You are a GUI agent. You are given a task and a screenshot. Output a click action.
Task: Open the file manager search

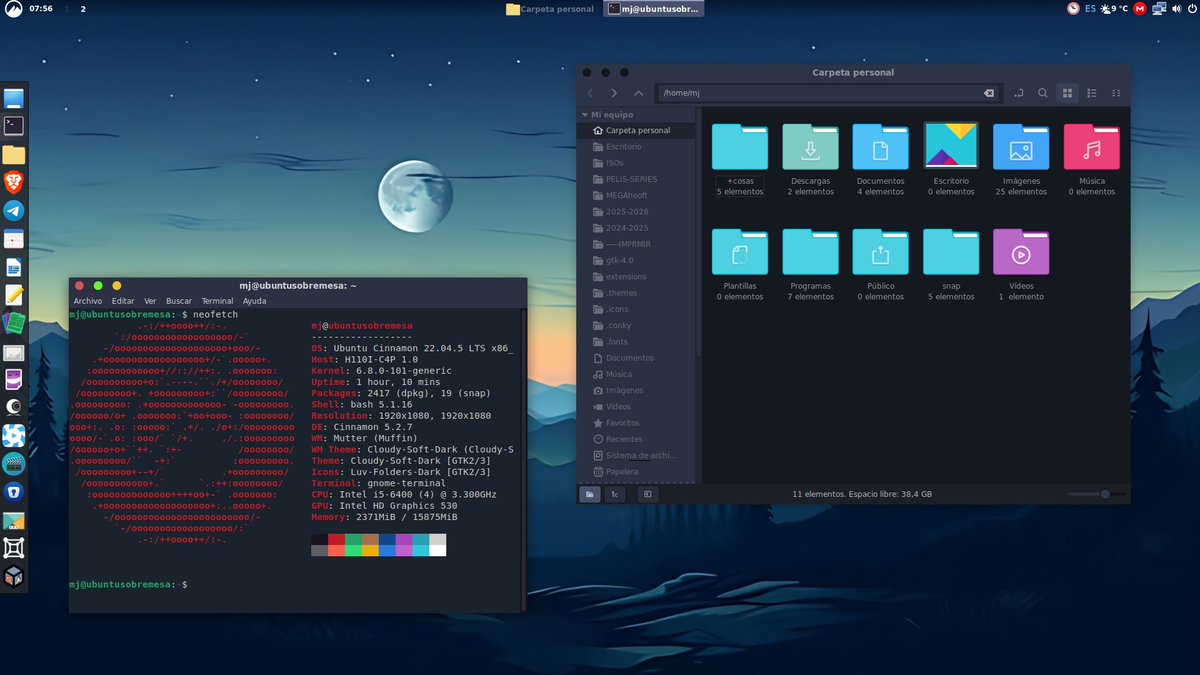tap(1043, 93)
